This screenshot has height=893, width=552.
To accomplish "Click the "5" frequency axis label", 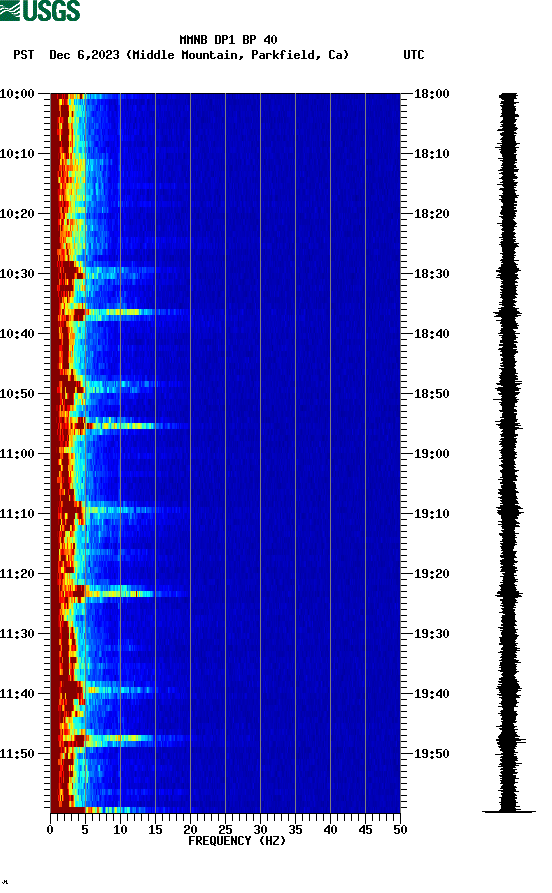I will tap(85, 830).
